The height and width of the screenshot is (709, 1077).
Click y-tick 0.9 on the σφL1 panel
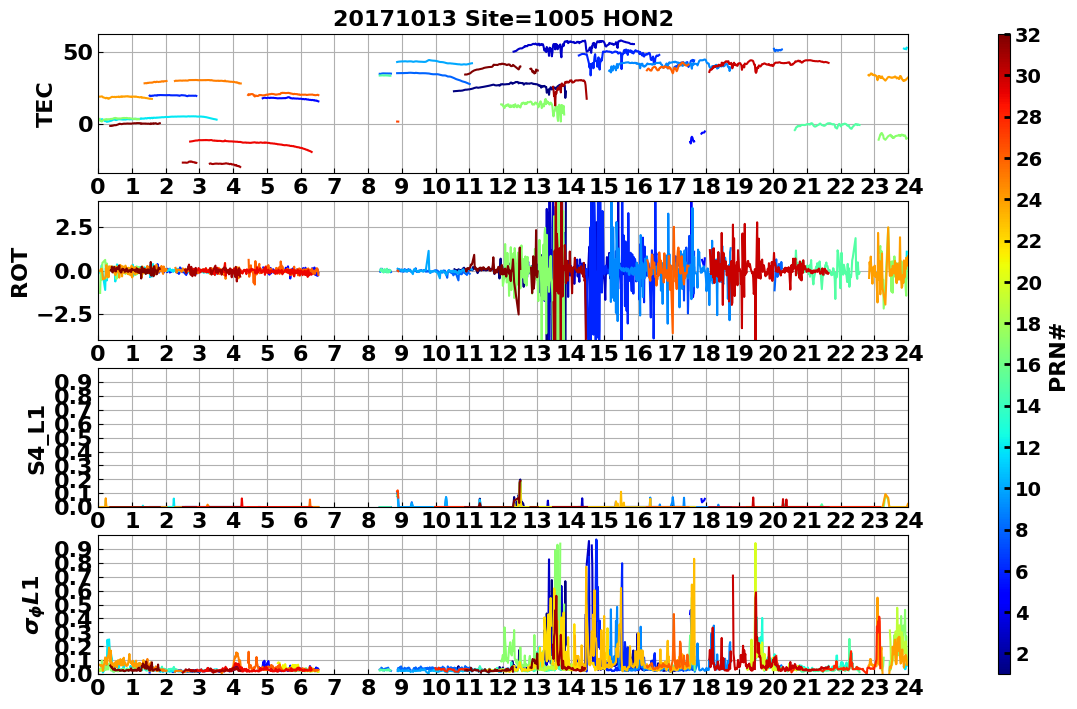[75, 550]
